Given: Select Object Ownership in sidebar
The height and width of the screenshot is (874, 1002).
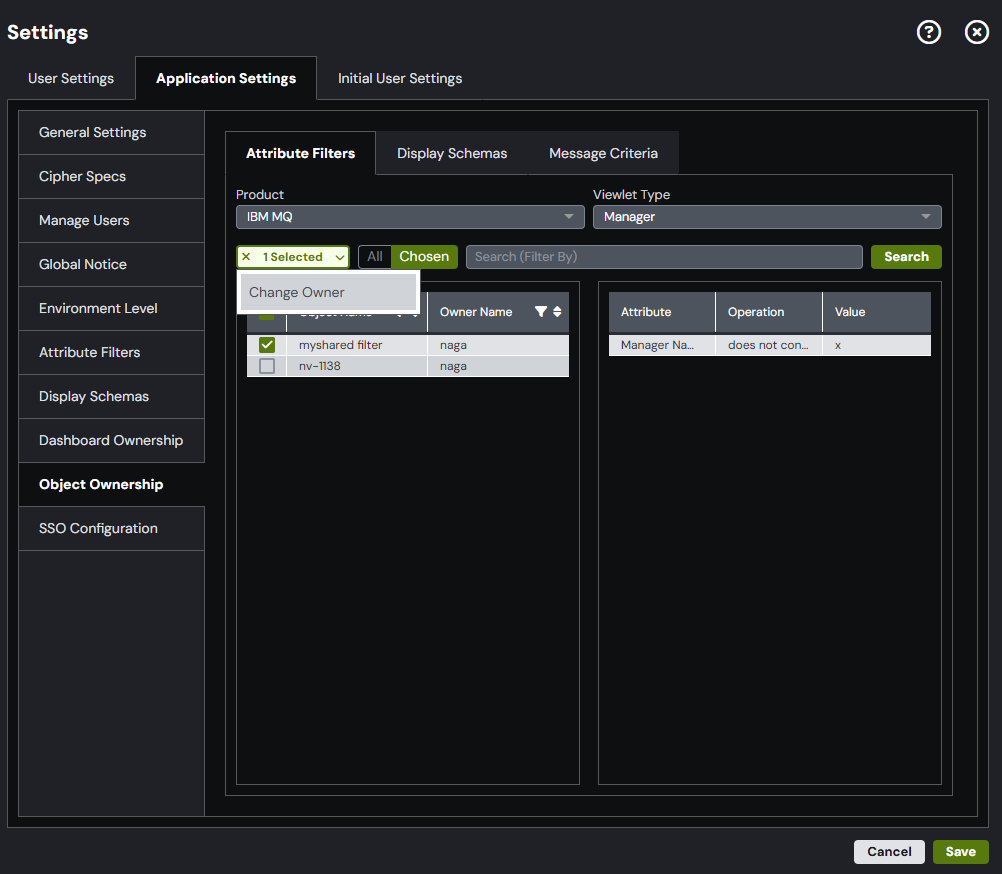Looking at the screenshot, I should point(112,485).
